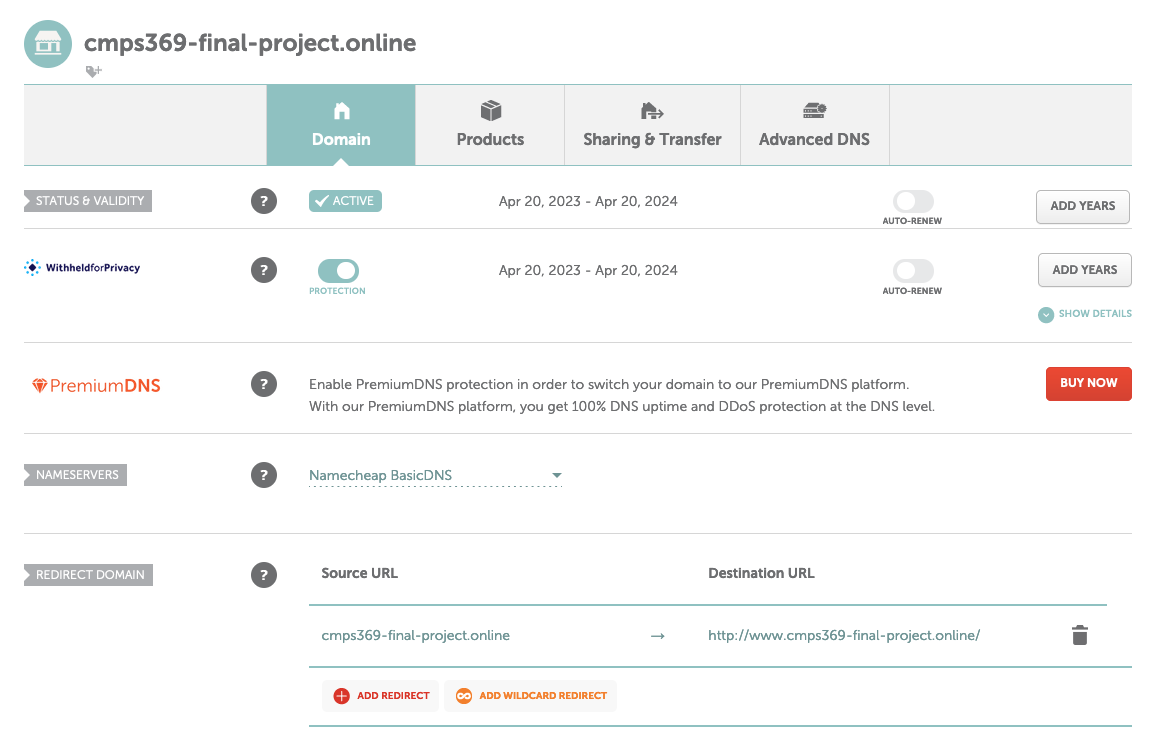This screenshot has width=1155, height=748.
Task: Expand Show Details for privacy protection
Action: tap(1085, 314)
